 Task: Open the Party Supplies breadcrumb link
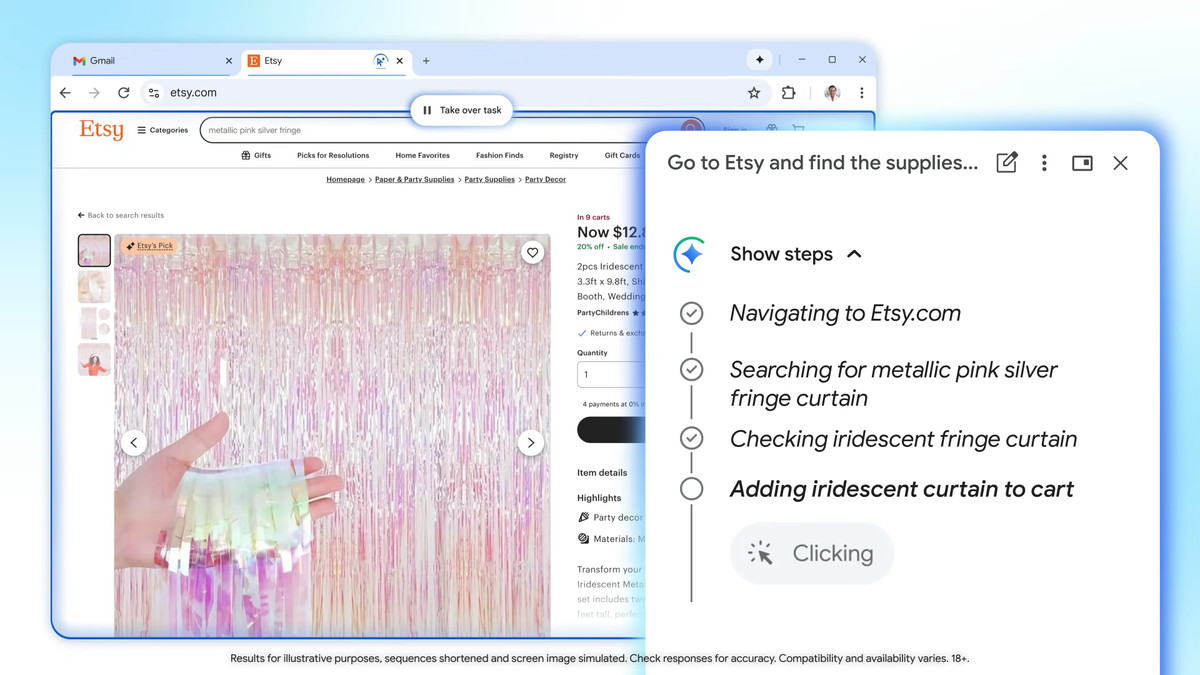pyautogui.click(x=489, y=180)
